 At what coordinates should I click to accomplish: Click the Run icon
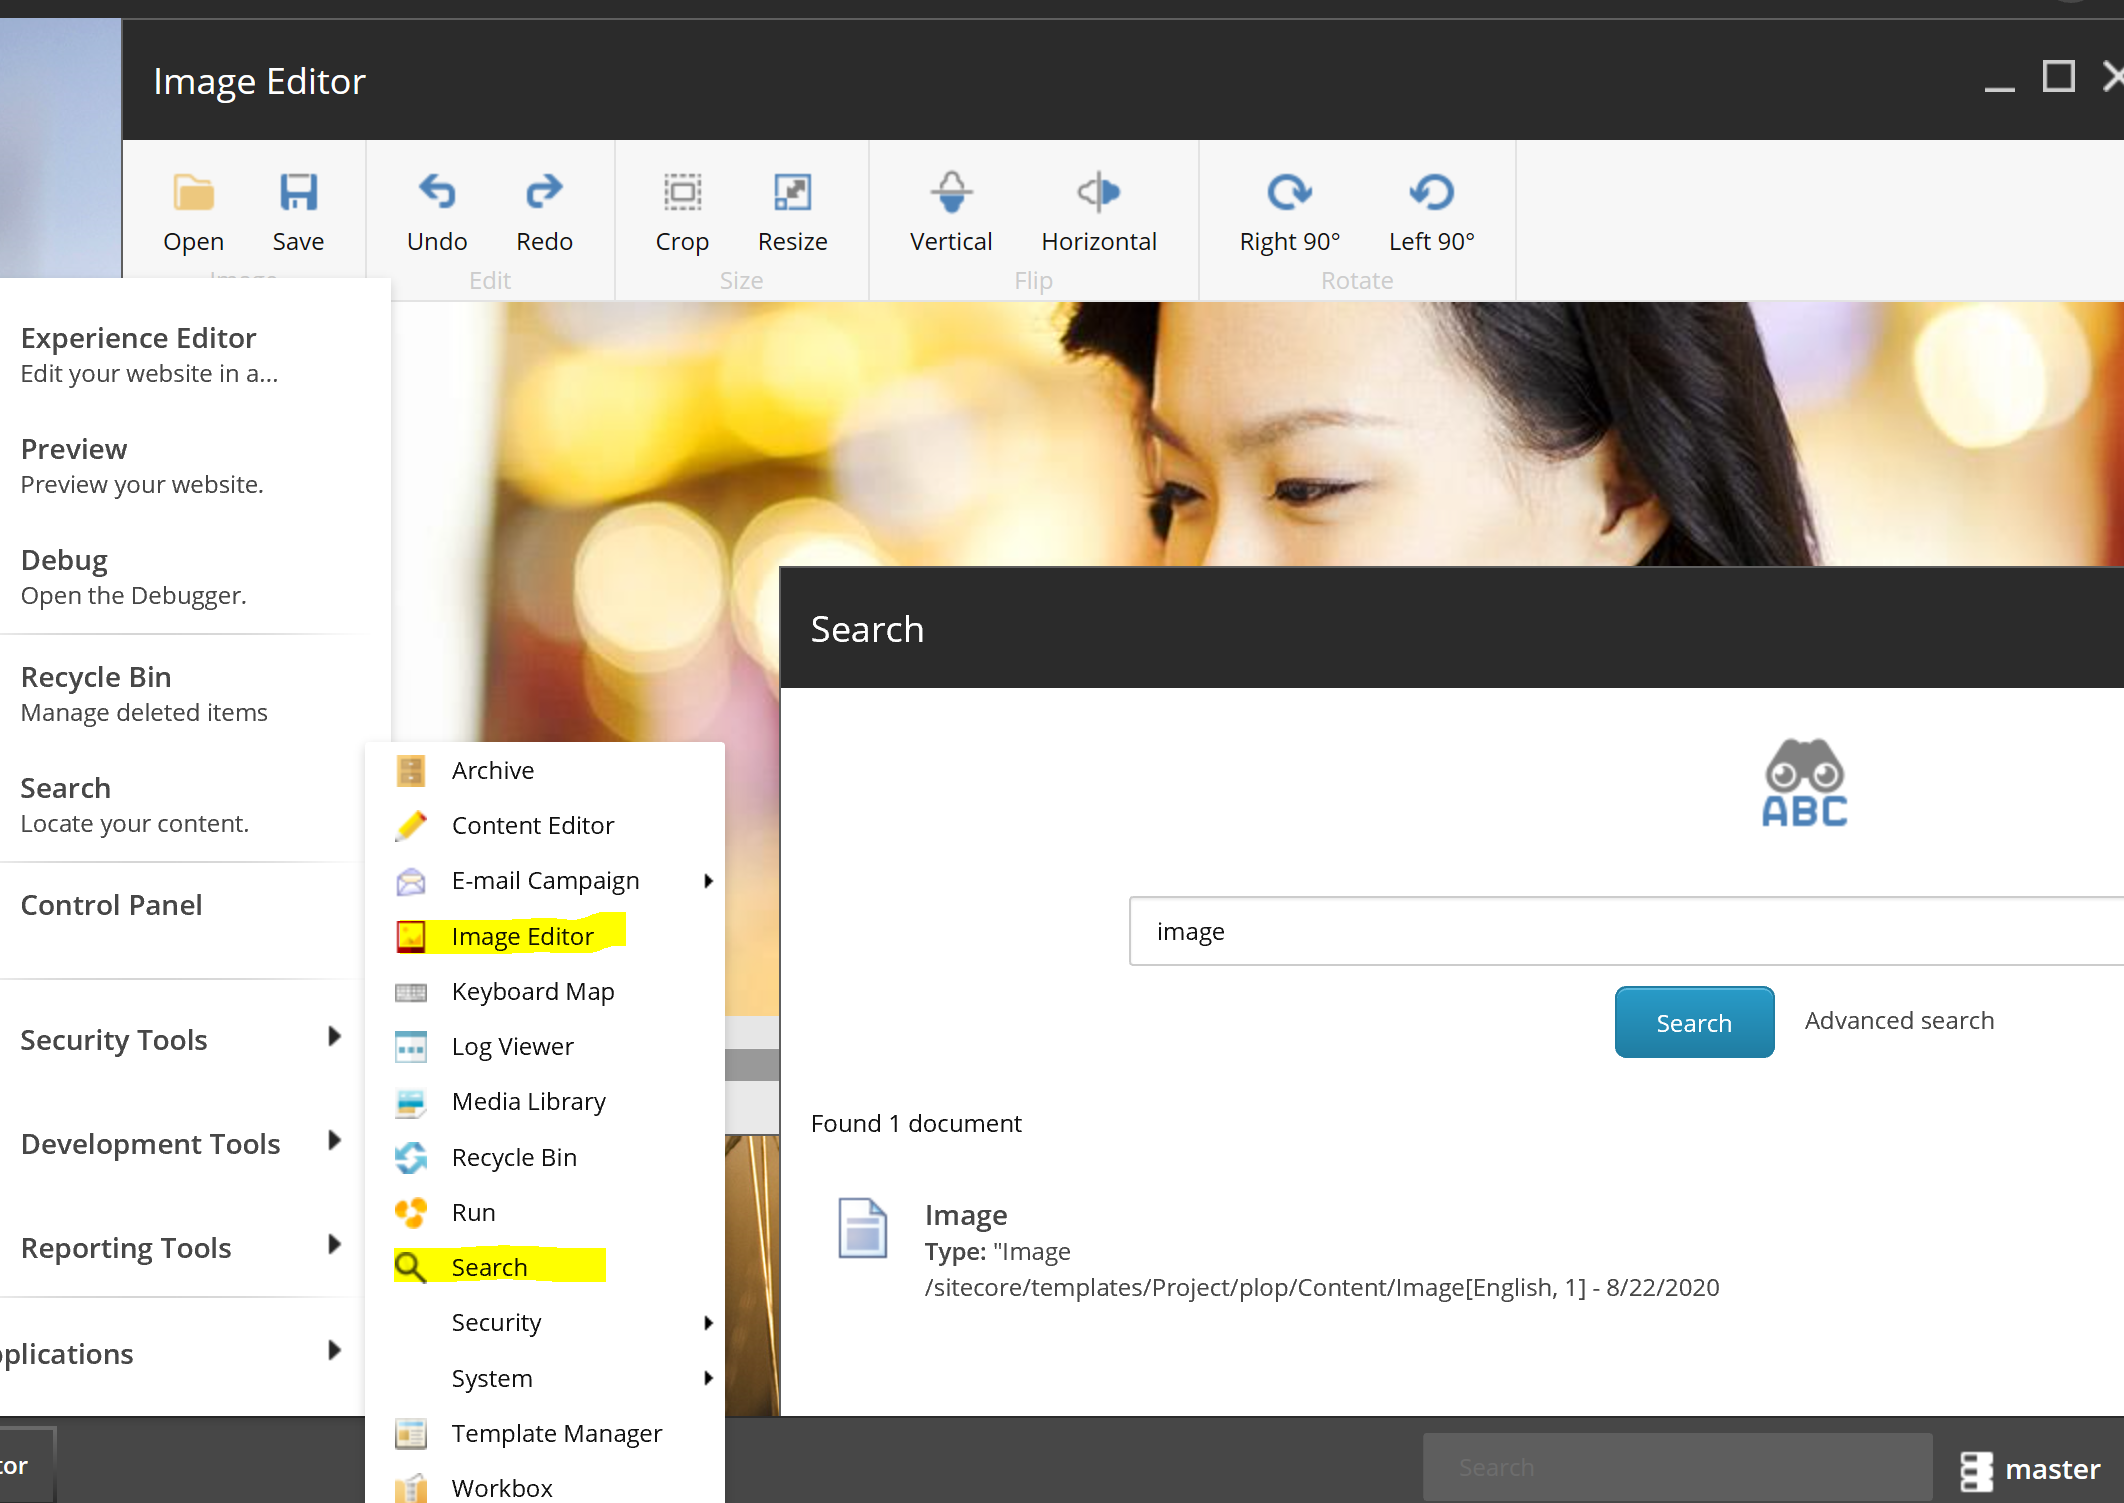click(411, 1212)
